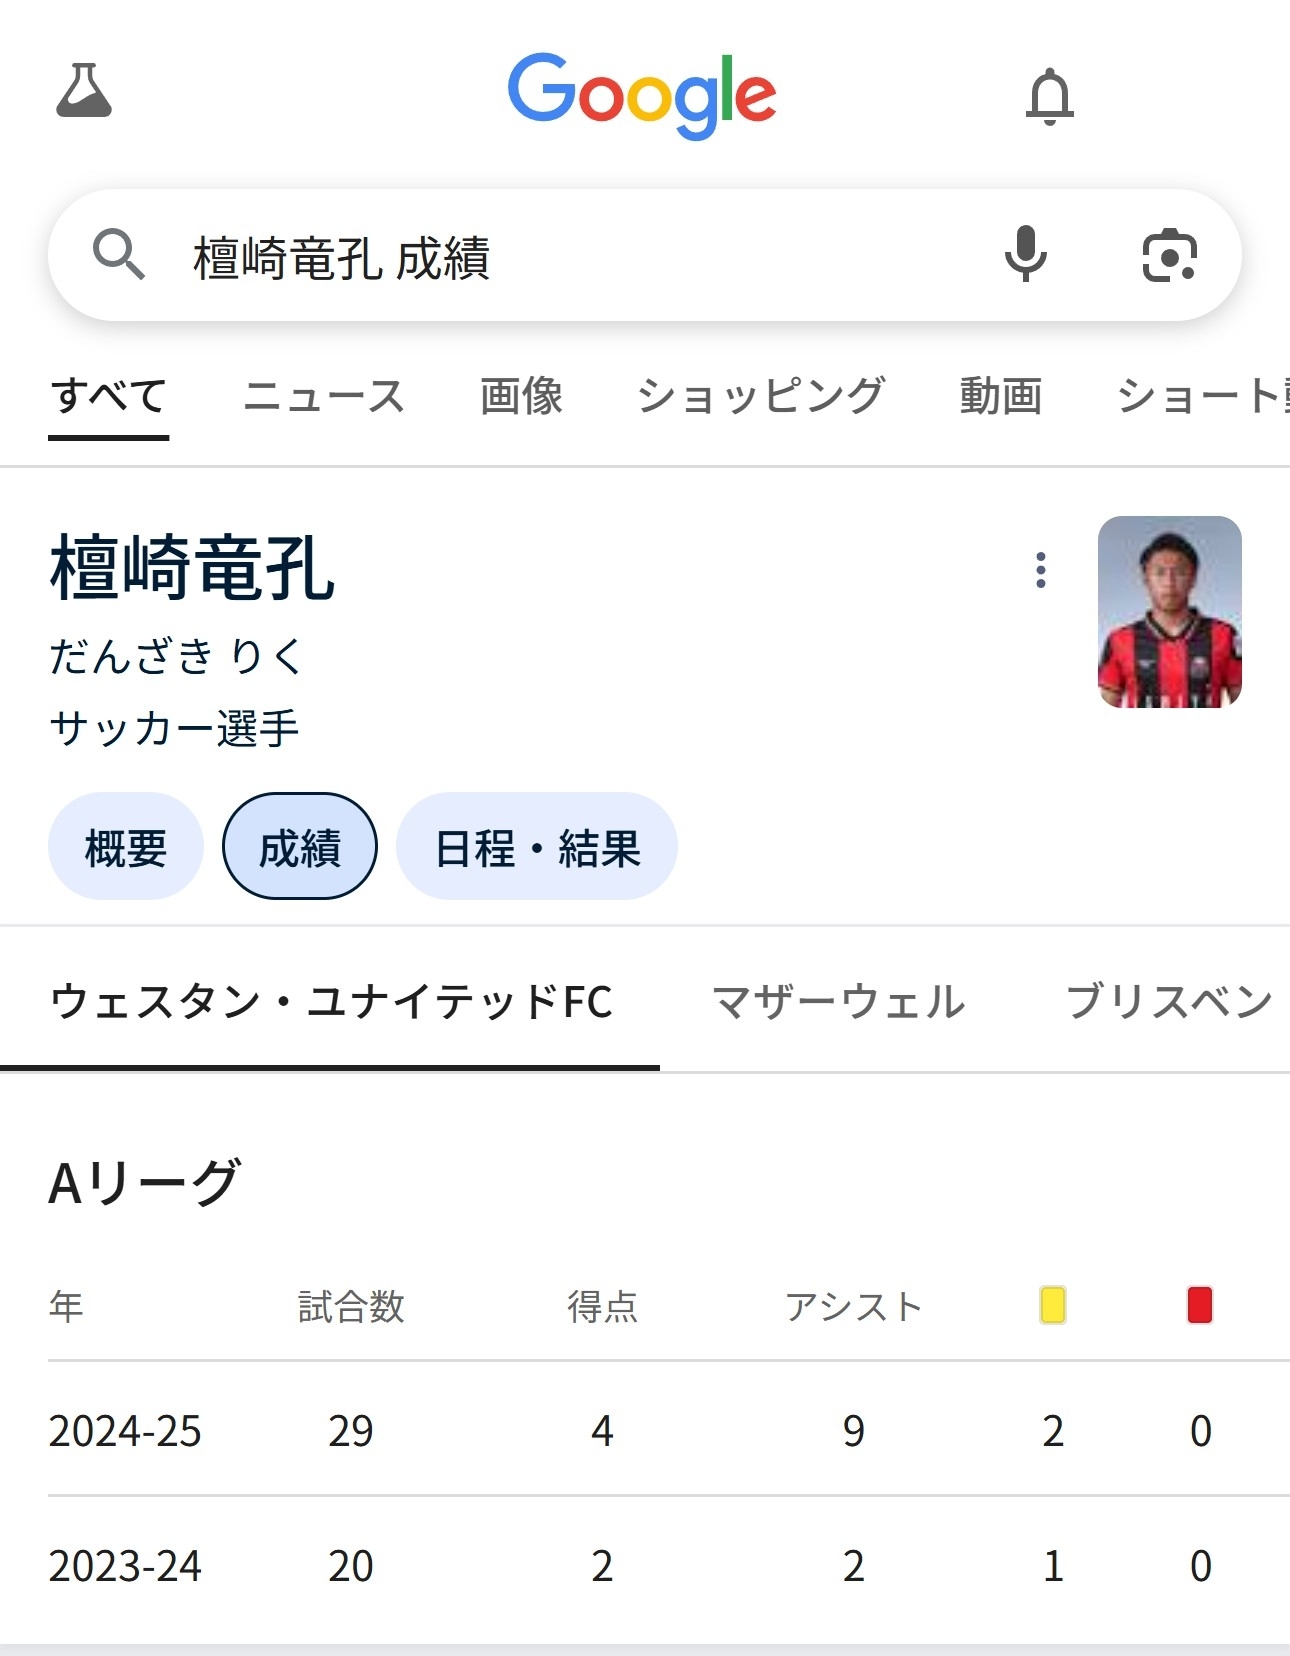The image size is (1290, 1656).
Task: Switch to マザーウェル team stats
Action: pos(838,1002)
